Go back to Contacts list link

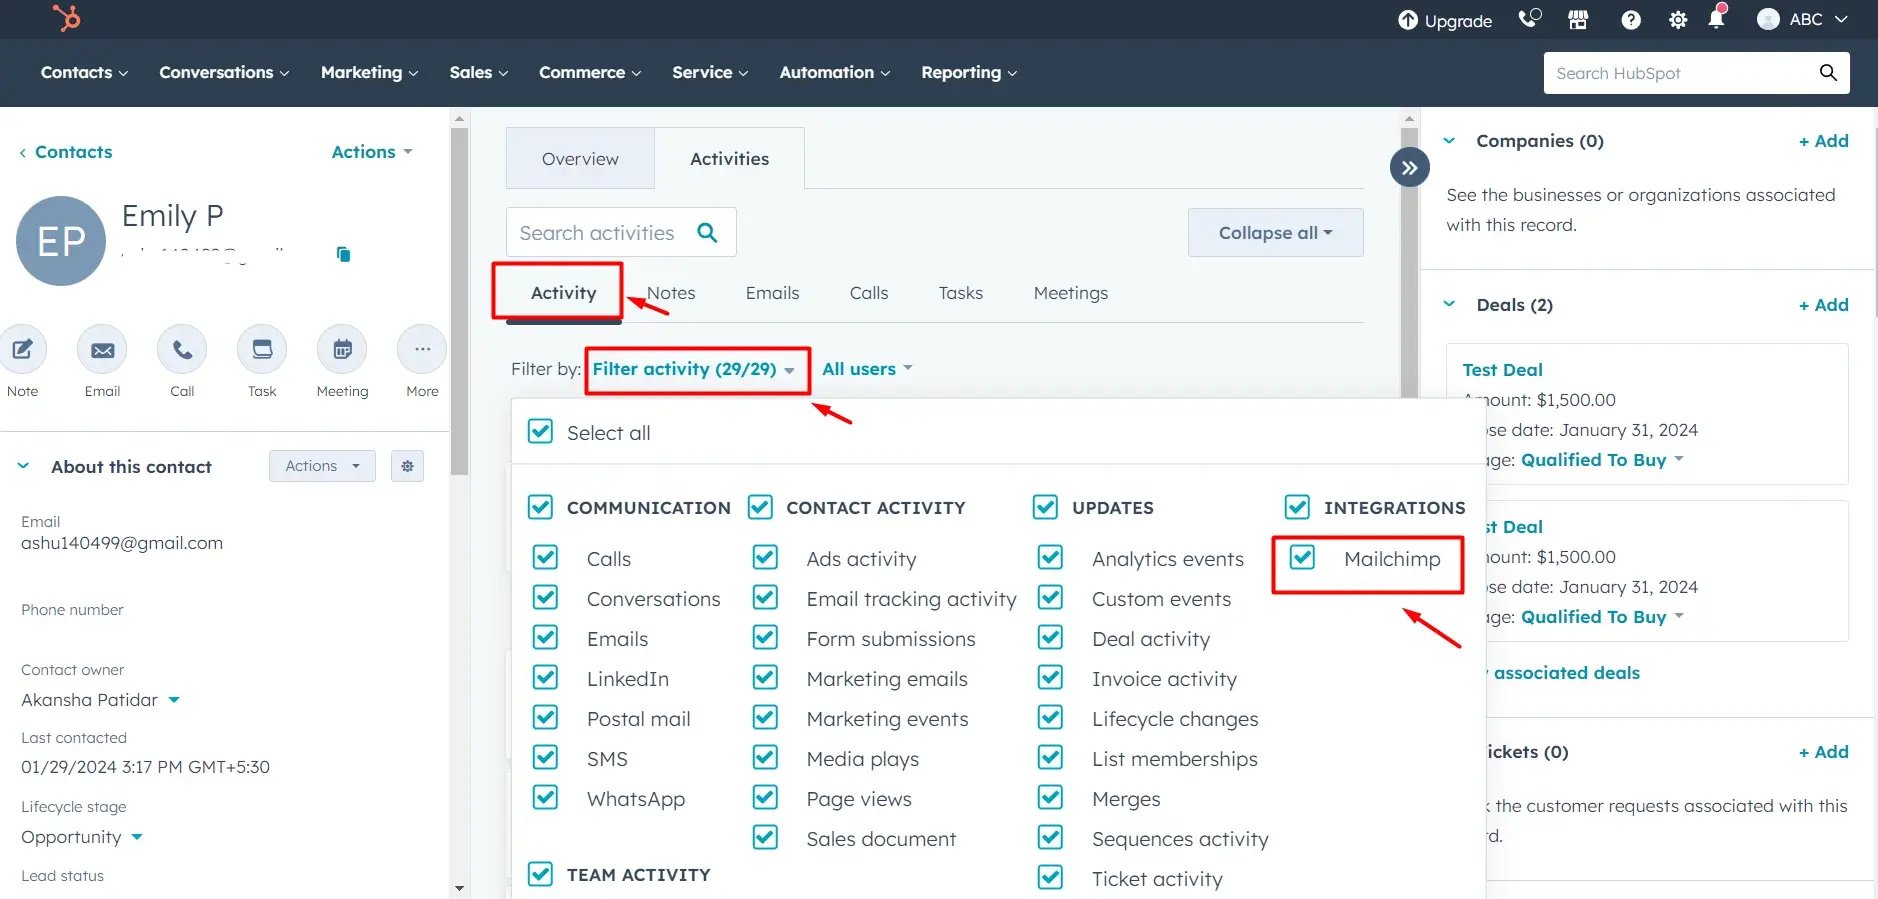point(66,152)
